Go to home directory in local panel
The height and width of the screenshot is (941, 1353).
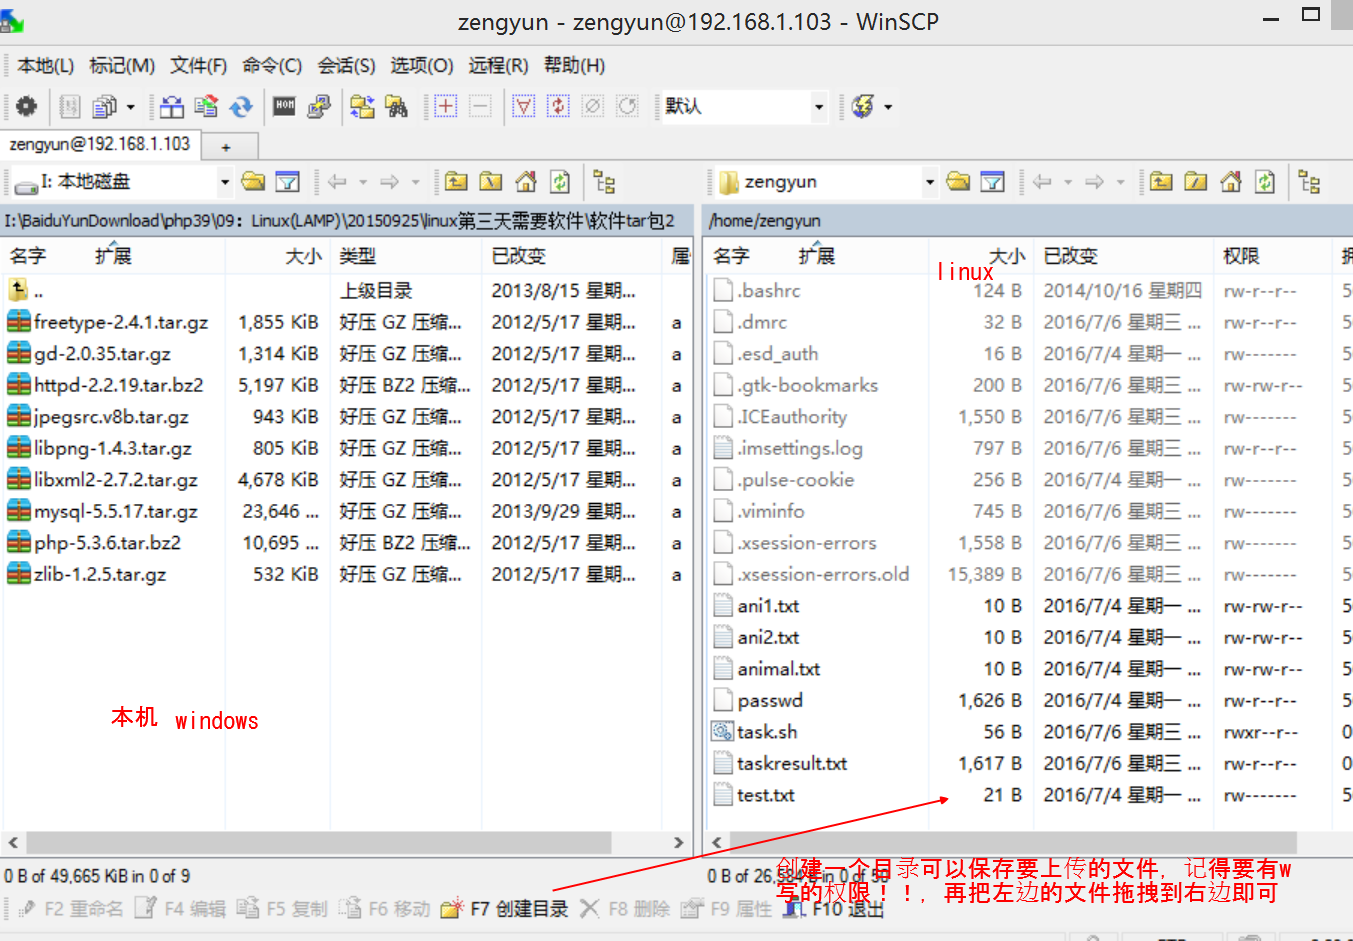click(525, 181)
